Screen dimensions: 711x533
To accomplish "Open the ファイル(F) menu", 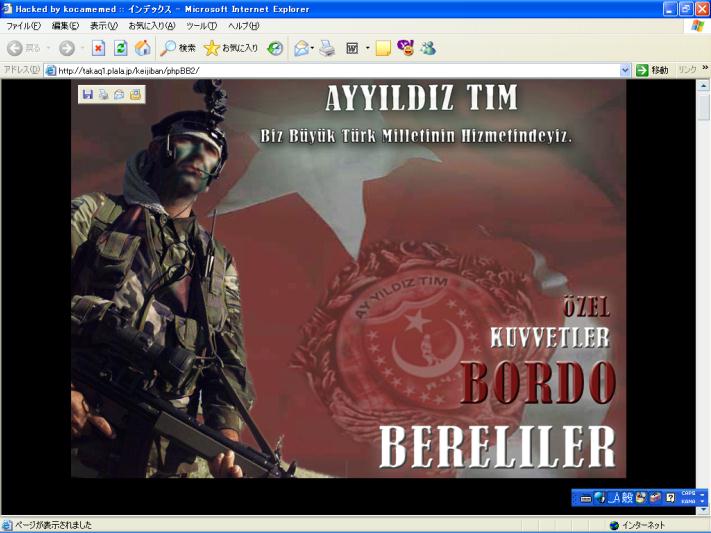I will 24,25.
